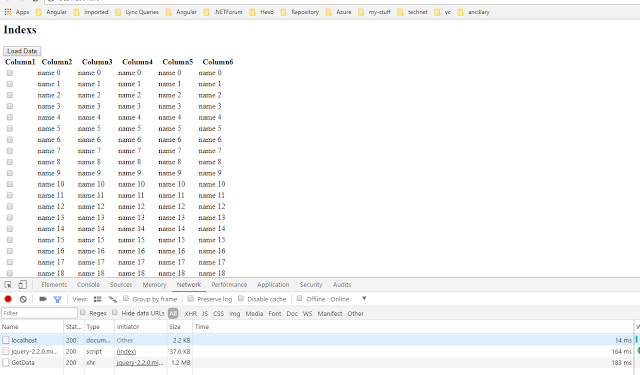Screen dimensions: 640x375
Task: Toggle the device toolbar icon
Action: pyautogui.click(x=22, y=285)
